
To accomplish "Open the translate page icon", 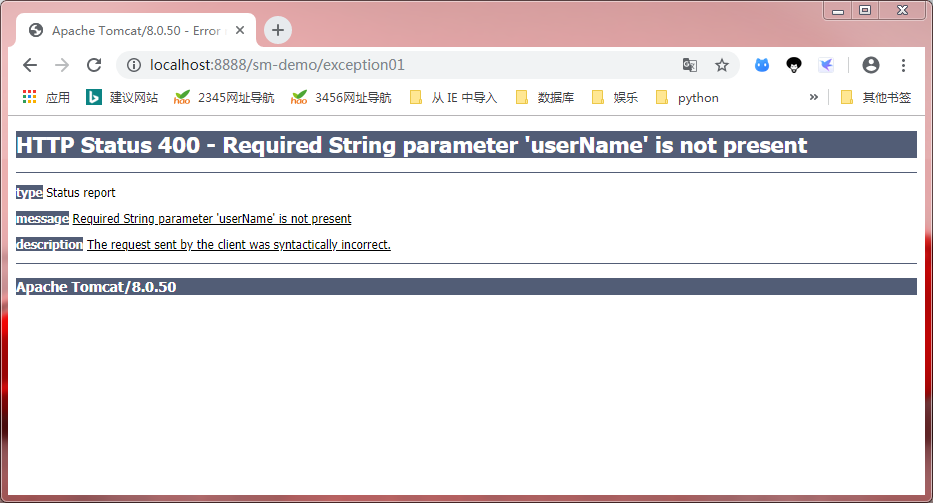I will tap(690, 65).
